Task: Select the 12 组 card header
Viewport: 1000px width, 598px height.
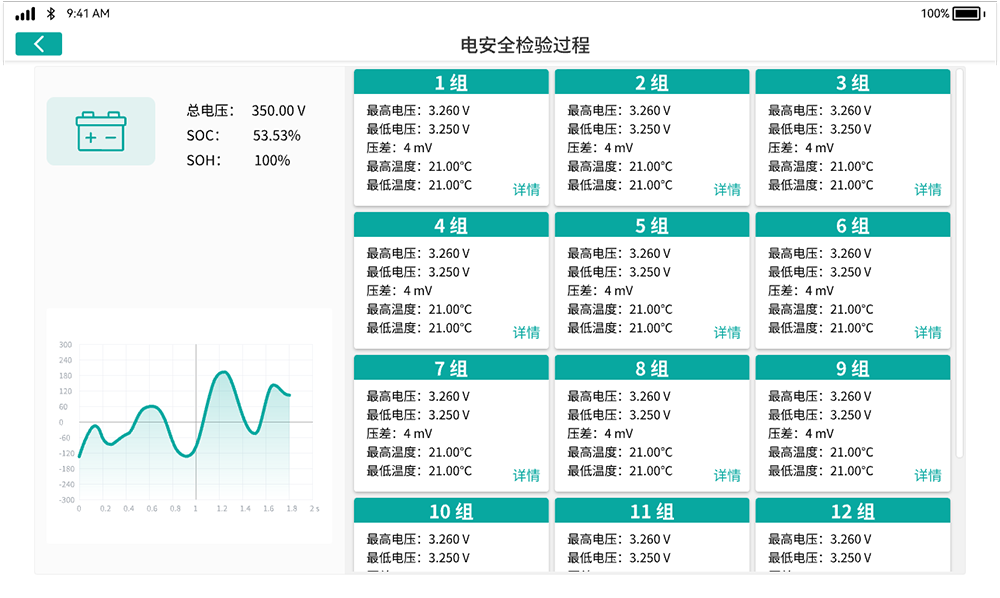Action: (x=853, y=511)
